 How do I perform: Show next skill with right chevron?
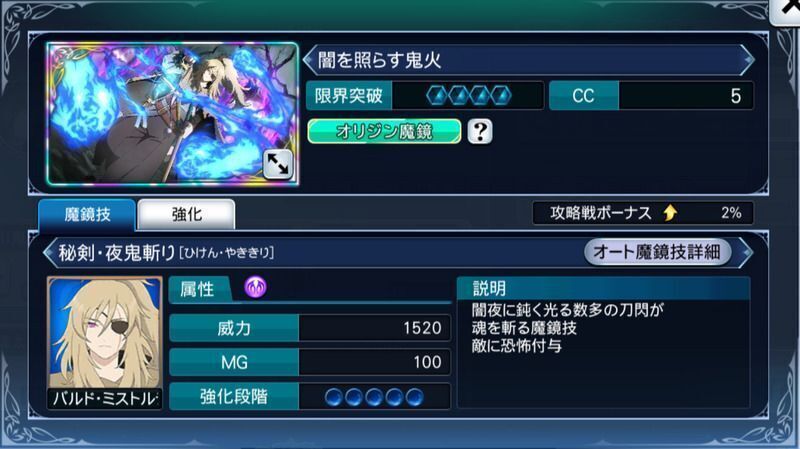point(746,252)
